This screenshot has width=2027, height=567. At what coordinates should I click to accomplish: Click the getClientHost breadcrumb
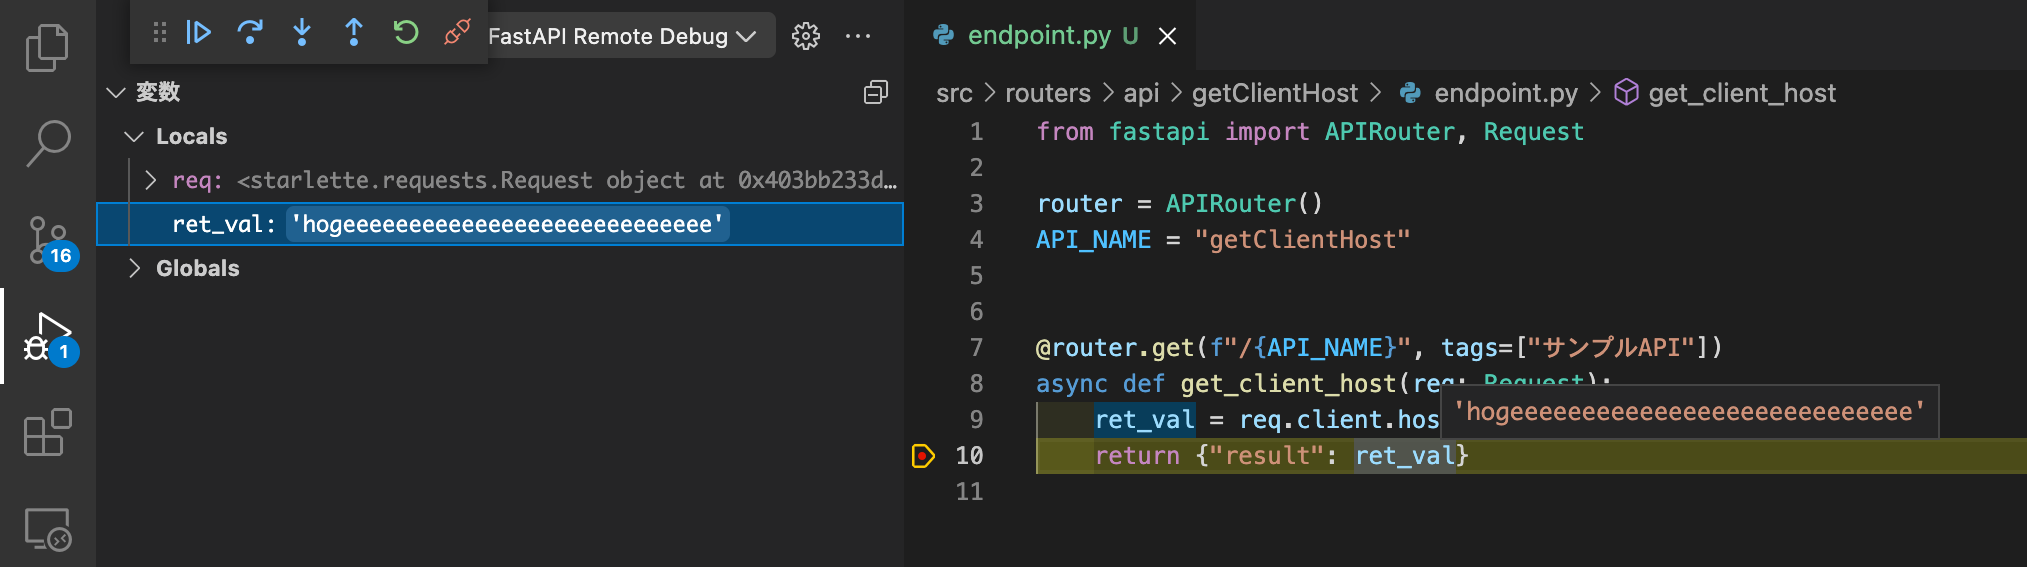(x=1275, y=93)
